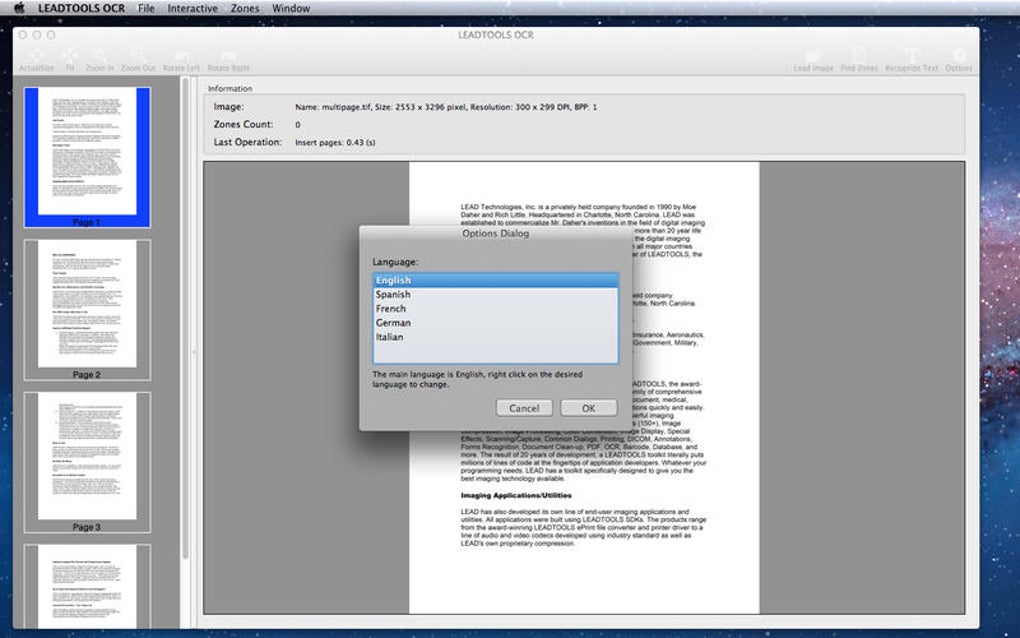Open the Interactive menu
Screen dimensions: 1020x638
(x=193, y=8)
